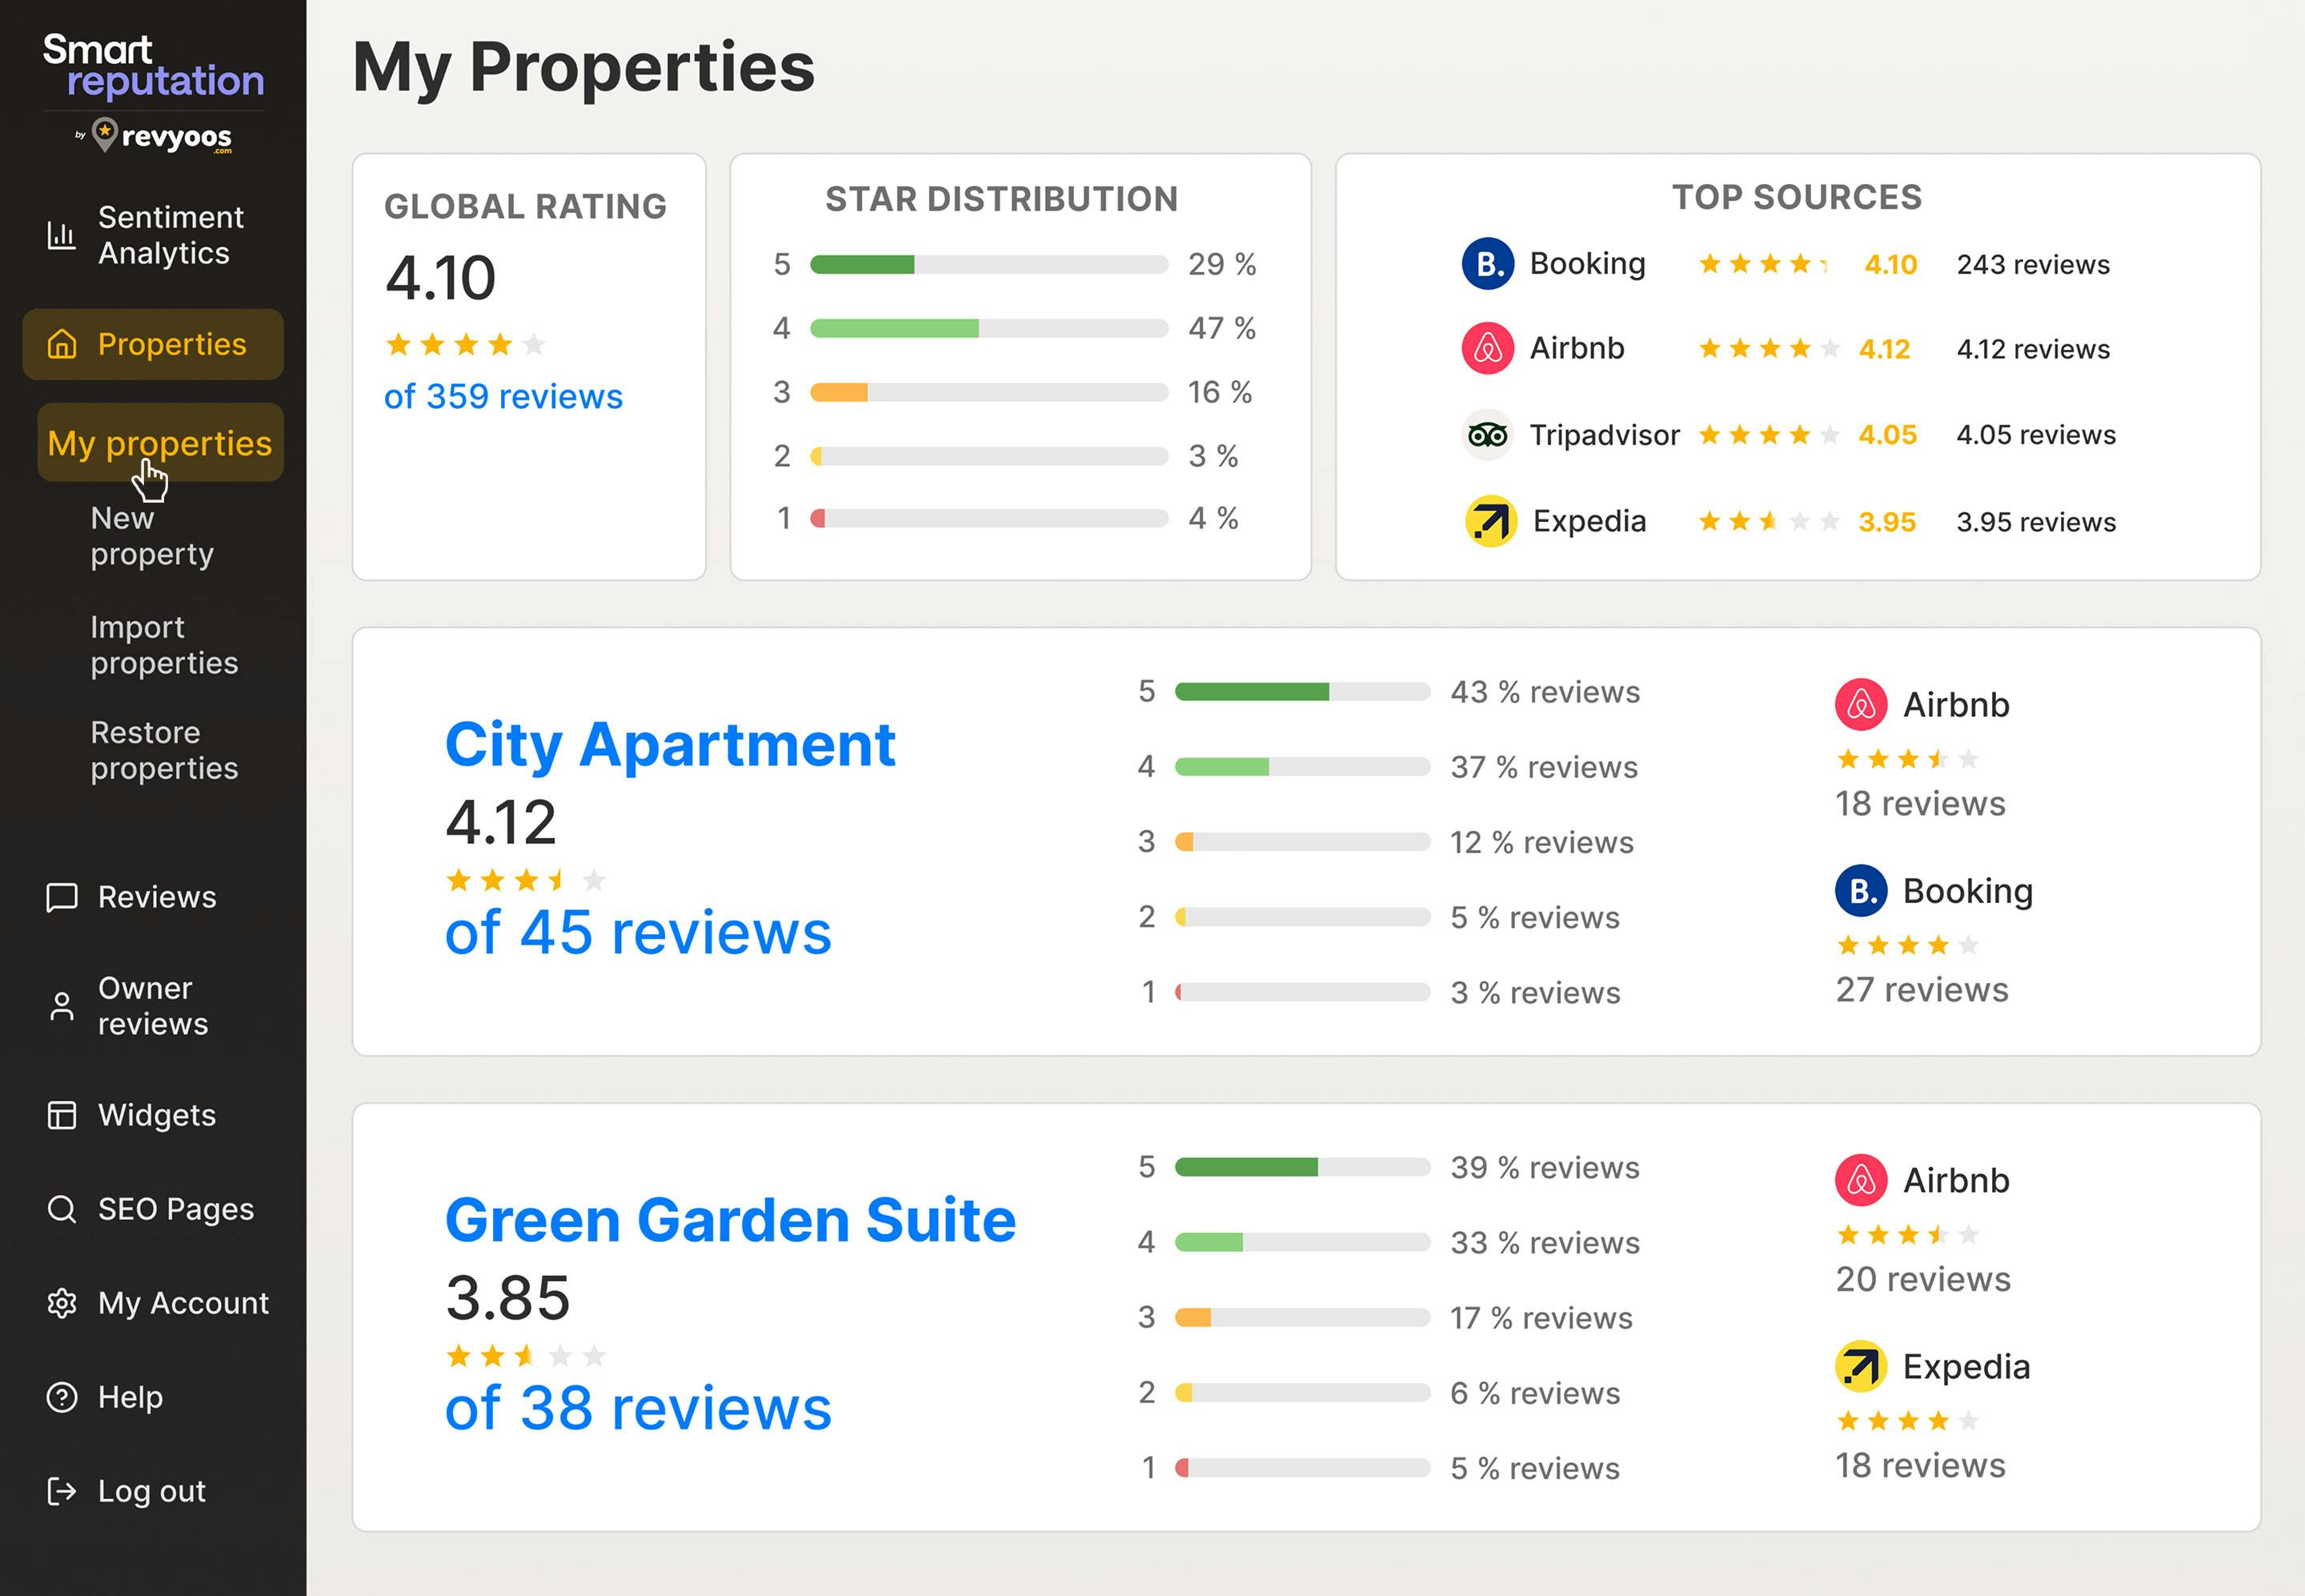This screenshot has width=2305, height=1596.
Task: Click the Log out arrow icon
Action: (61, 1491)
